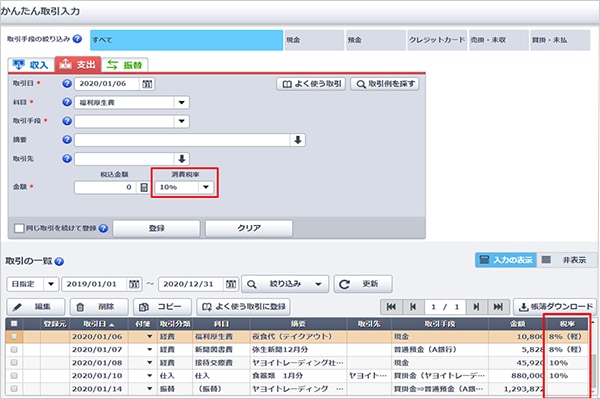Open help for 取引手段の絞り込み

pyautogui.click(x=77, y=39)
